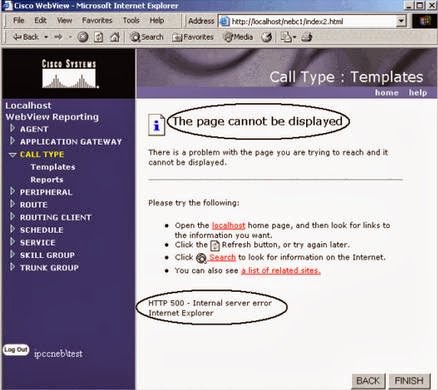This screenshot has width=438, height=390.
Task: Open the Media toolbar button
Action: tap(239, 37)
